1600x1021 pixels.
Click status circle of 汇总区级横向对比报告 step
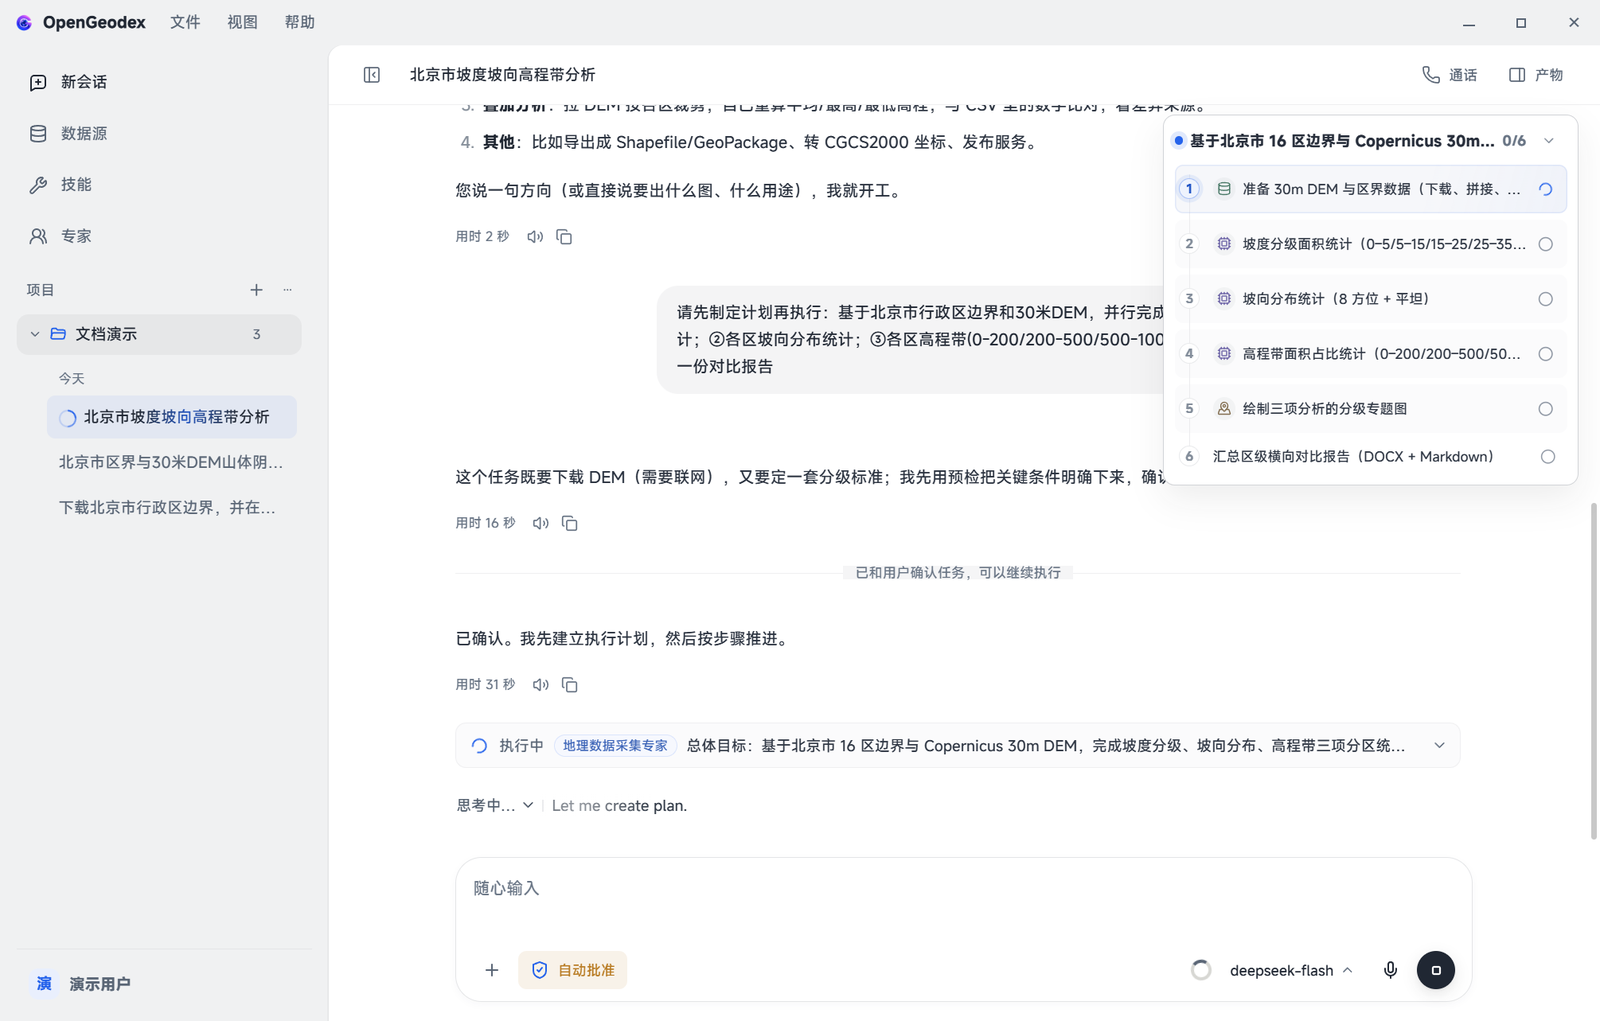[x=1548, y=457]
